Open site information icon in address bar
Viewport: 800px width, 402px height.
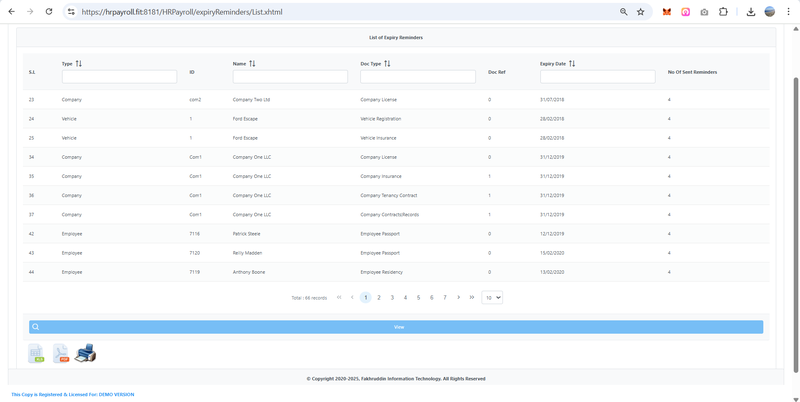(x=71, y=12)
